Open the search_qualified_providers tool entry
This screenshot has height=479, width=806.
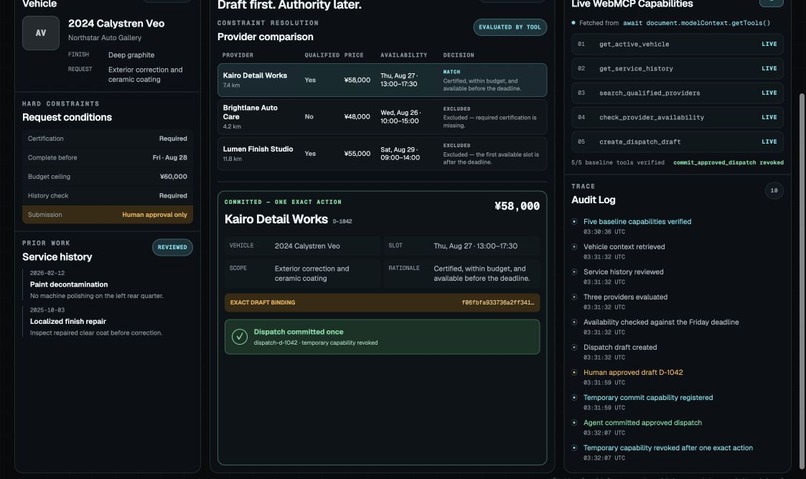[677, 93]
